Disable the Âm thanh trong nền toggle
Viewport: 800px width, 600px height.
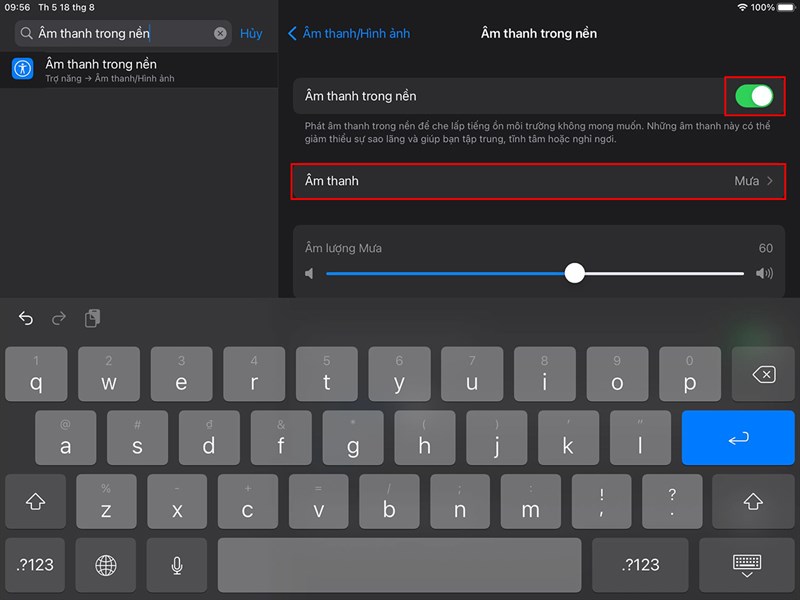point(756,95)
